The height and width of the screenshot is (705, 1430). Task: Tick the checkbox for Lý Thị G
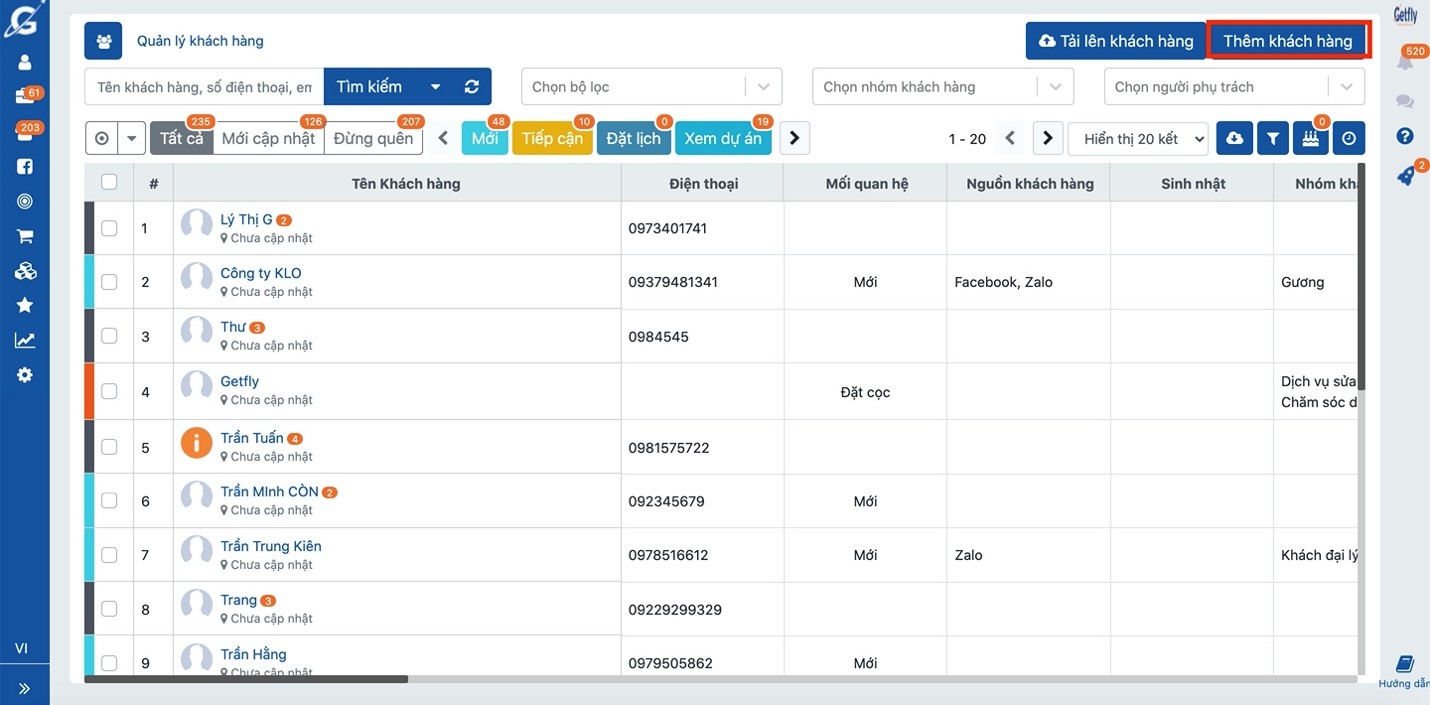pyautogui.click(x=109, y=228)
